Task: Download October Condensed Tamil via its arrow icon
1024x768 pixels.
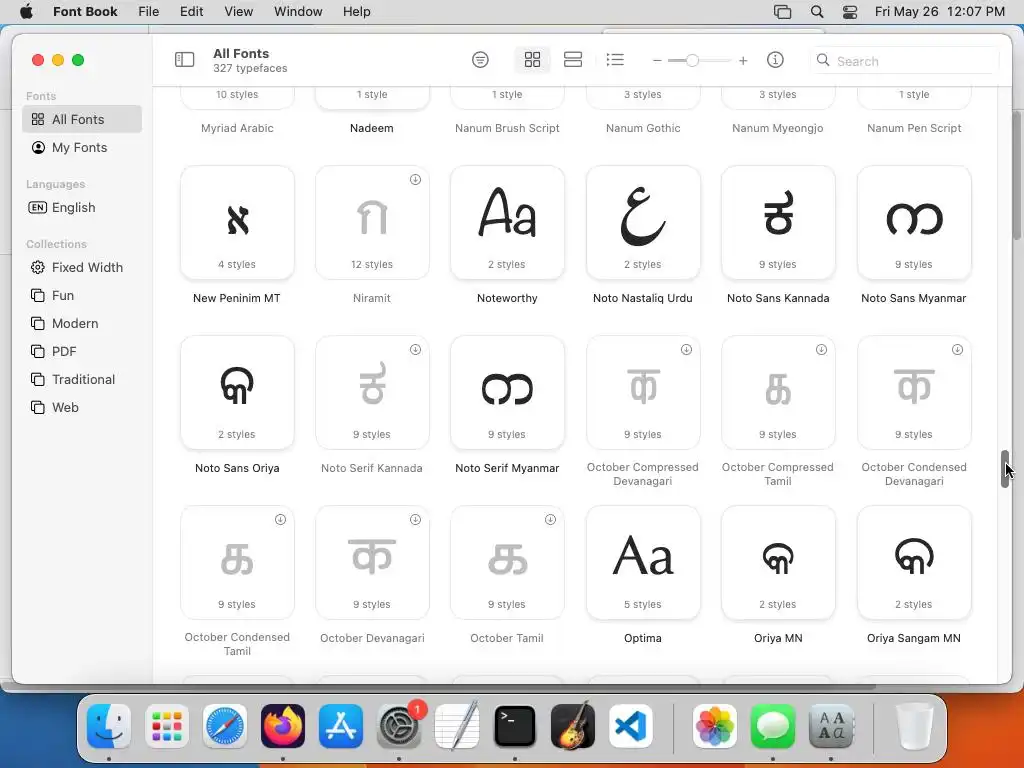Action: click(280, 520)
